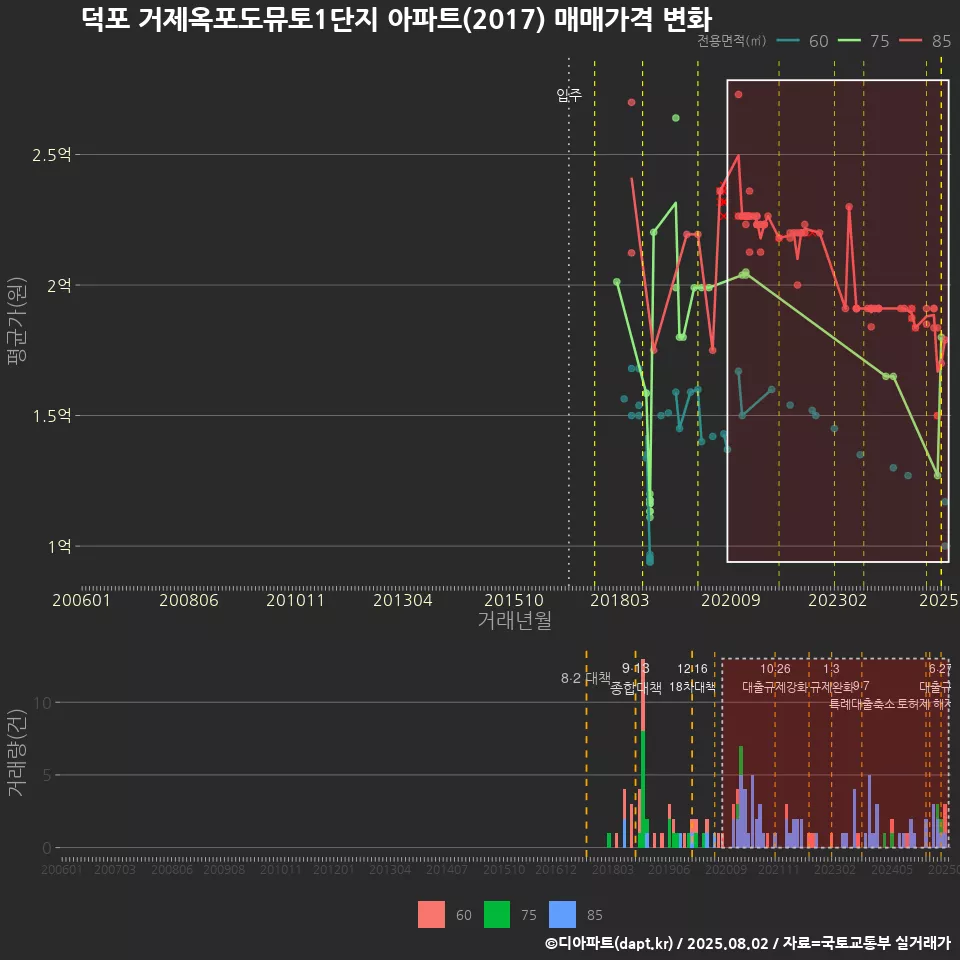Viewport: 960px width, 960px height.
Task: Click the '12·16 18차대책' policy annotation
Action: point(692,678)
